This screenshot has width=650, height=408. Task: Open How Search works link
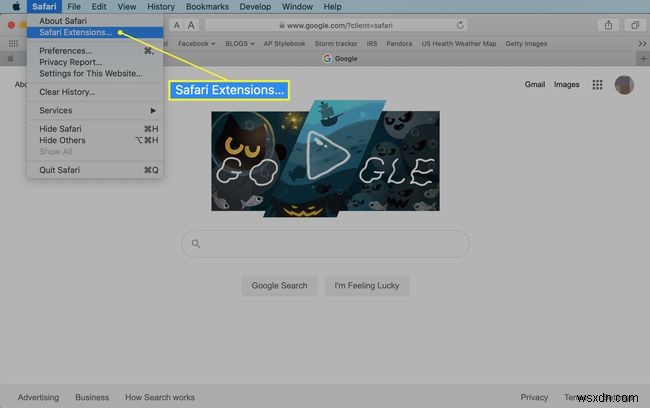(160, 397)
